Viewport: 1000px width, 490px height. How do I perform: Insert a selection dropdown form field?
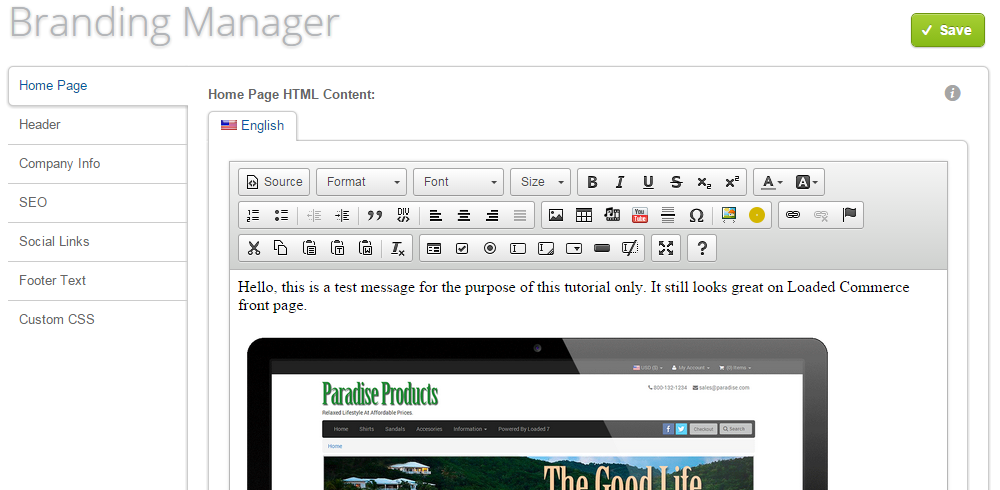(x=574, y=249)
